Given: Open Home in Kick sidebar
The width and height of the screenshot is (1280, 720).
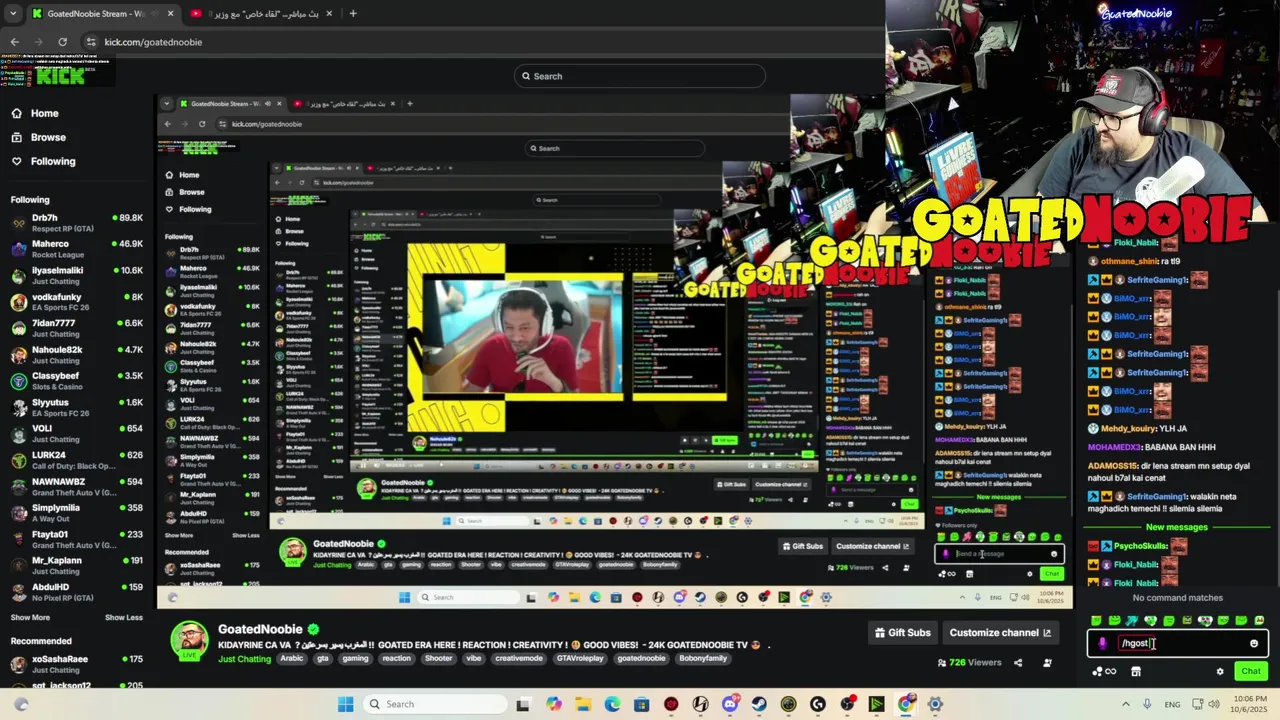Looking at the screenshot, I should [x=44, y=113].
